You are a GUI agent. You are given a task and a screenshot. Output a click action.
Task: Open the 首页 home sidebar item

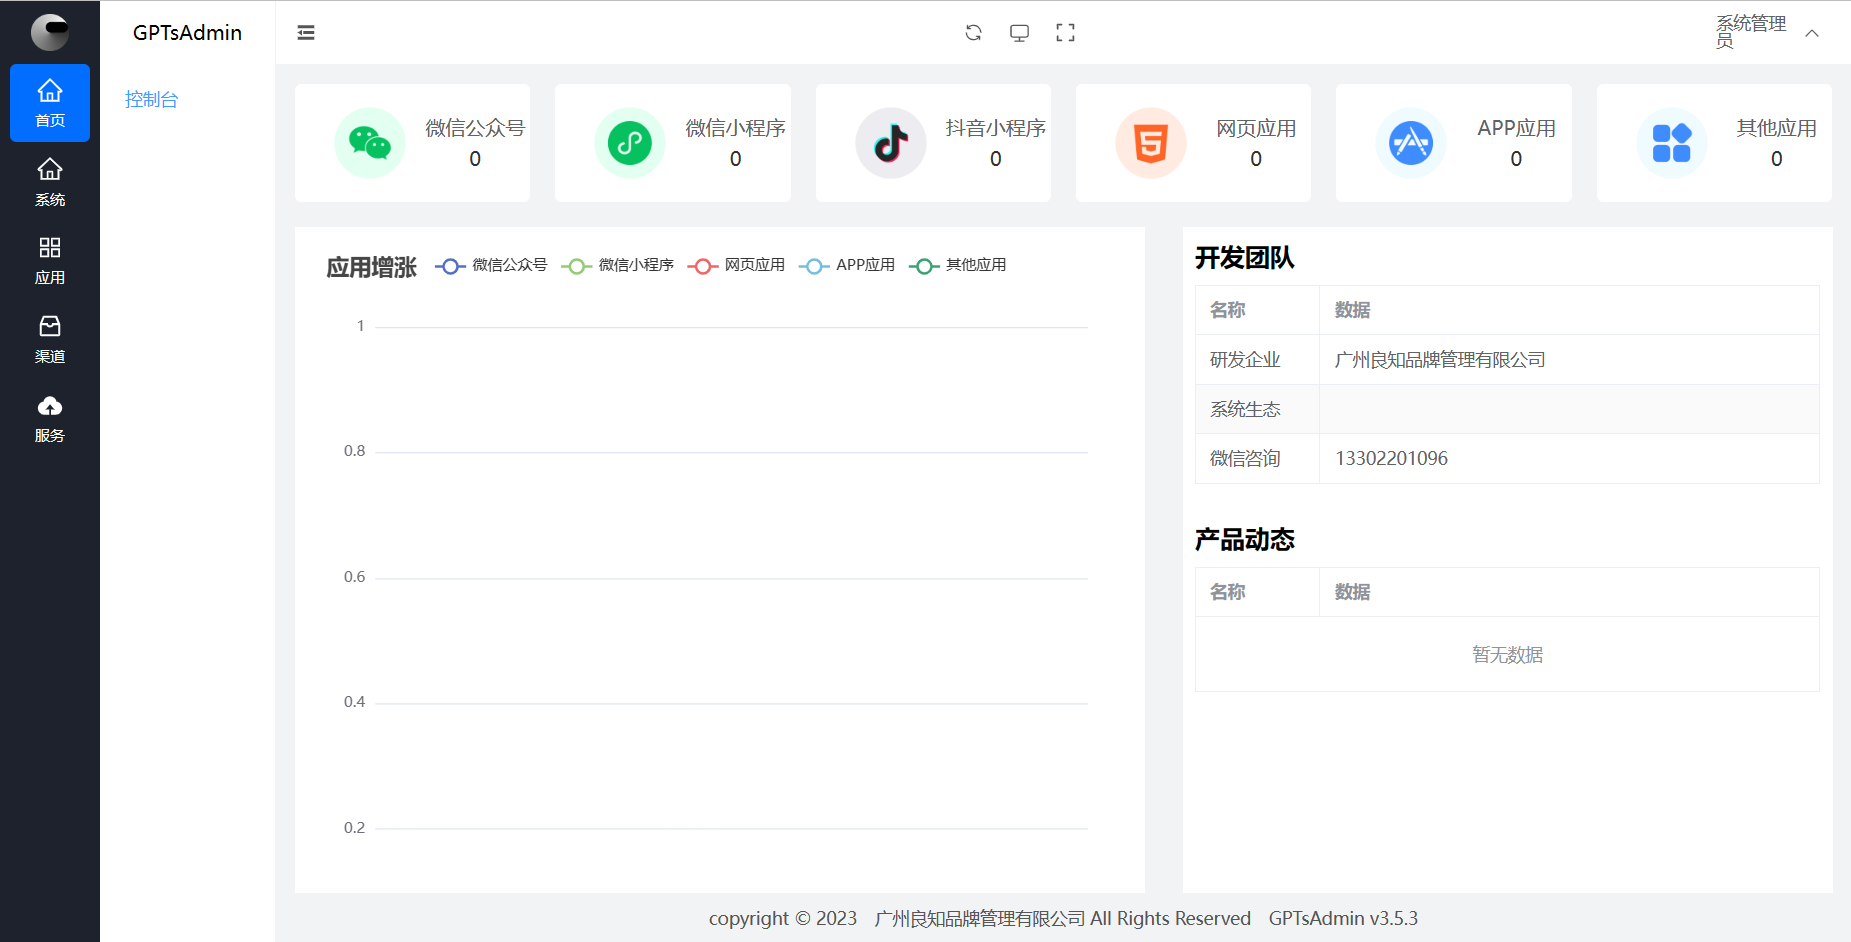[50, 103]
